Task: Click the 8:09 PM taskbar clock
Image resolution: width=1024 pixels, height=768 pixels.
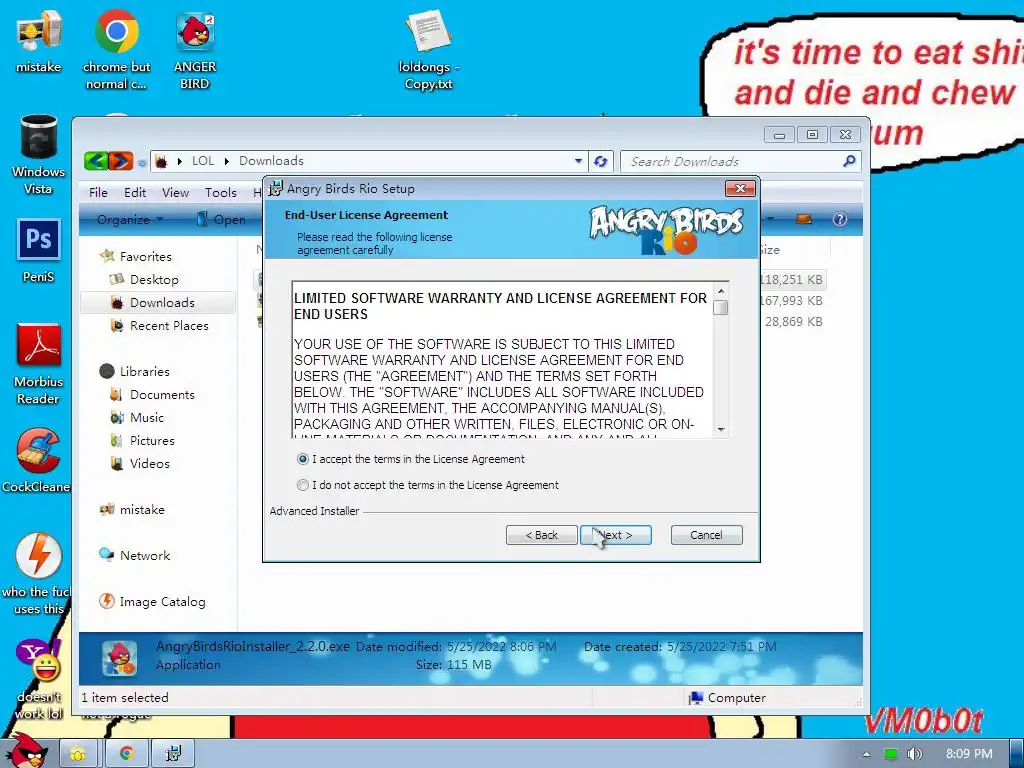Action: [968, 754]
